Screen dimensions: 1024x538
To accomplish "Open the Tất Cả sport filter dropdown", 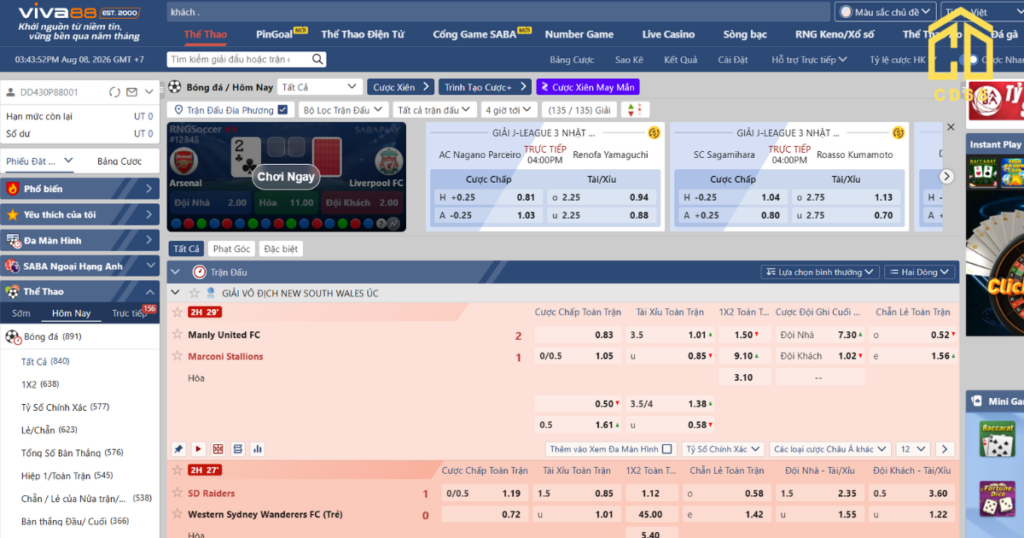I will 319,87.
